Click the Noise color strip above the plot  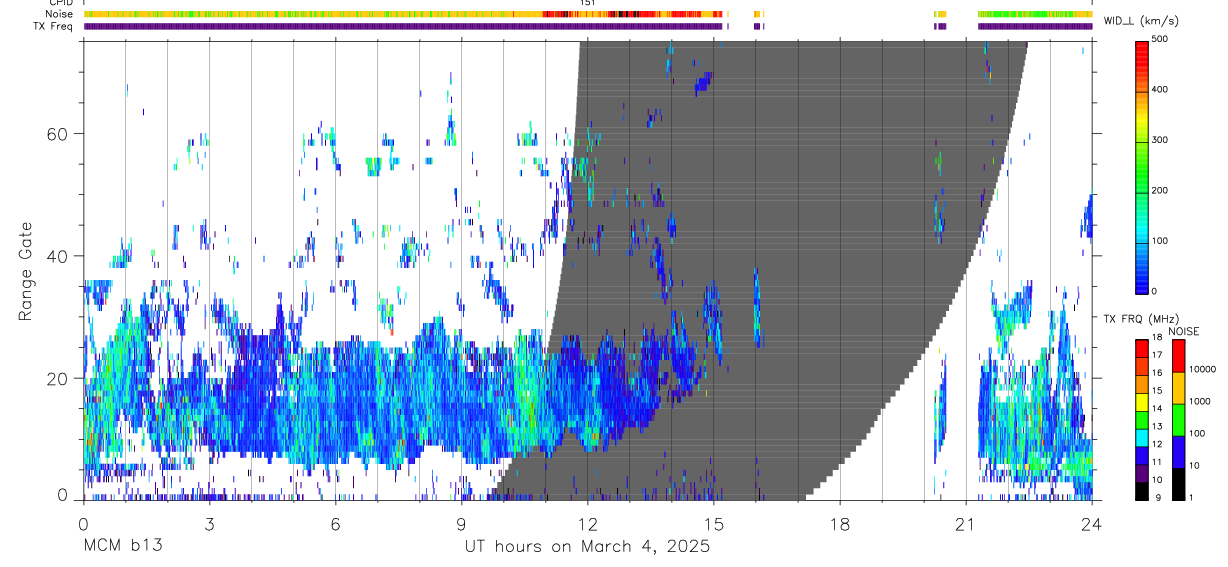[587, 15]
